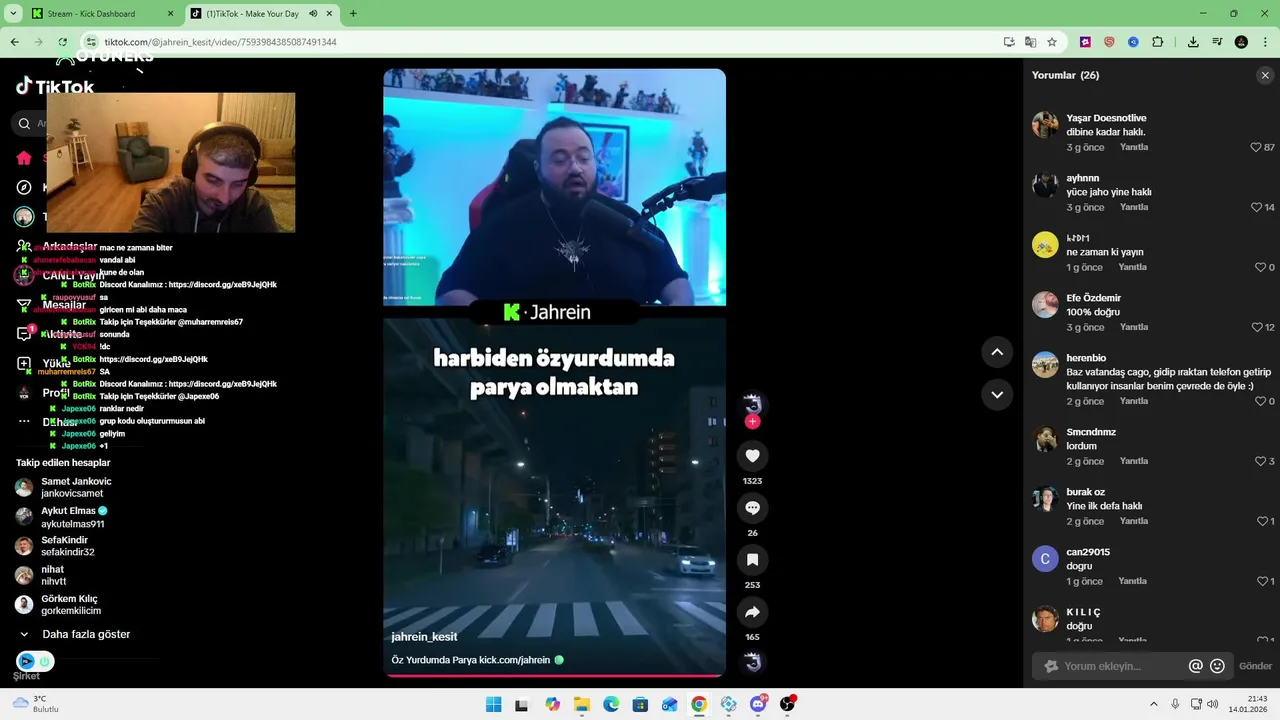Viewport: 1280px width, 720px height.
Task: Close the Yorumlar comments panel
Action: pyautogui.click(x=1265, y=75)
